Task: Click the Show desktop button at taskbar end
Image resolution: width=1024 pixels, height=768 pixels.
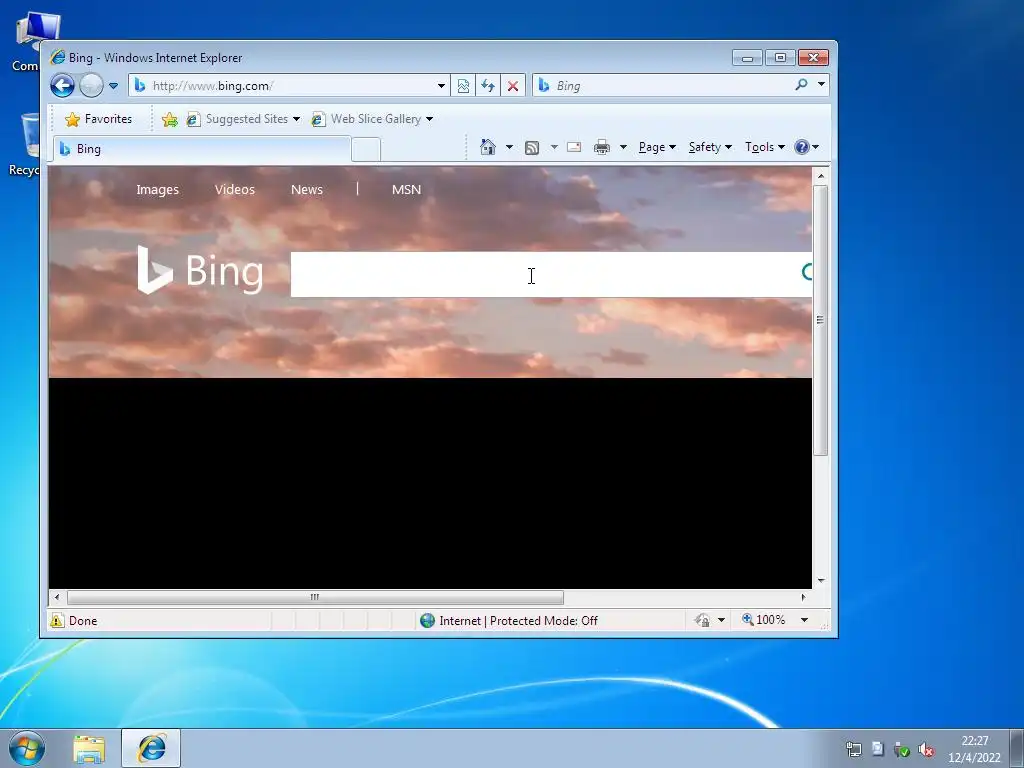Action: tap(1017, 748)
